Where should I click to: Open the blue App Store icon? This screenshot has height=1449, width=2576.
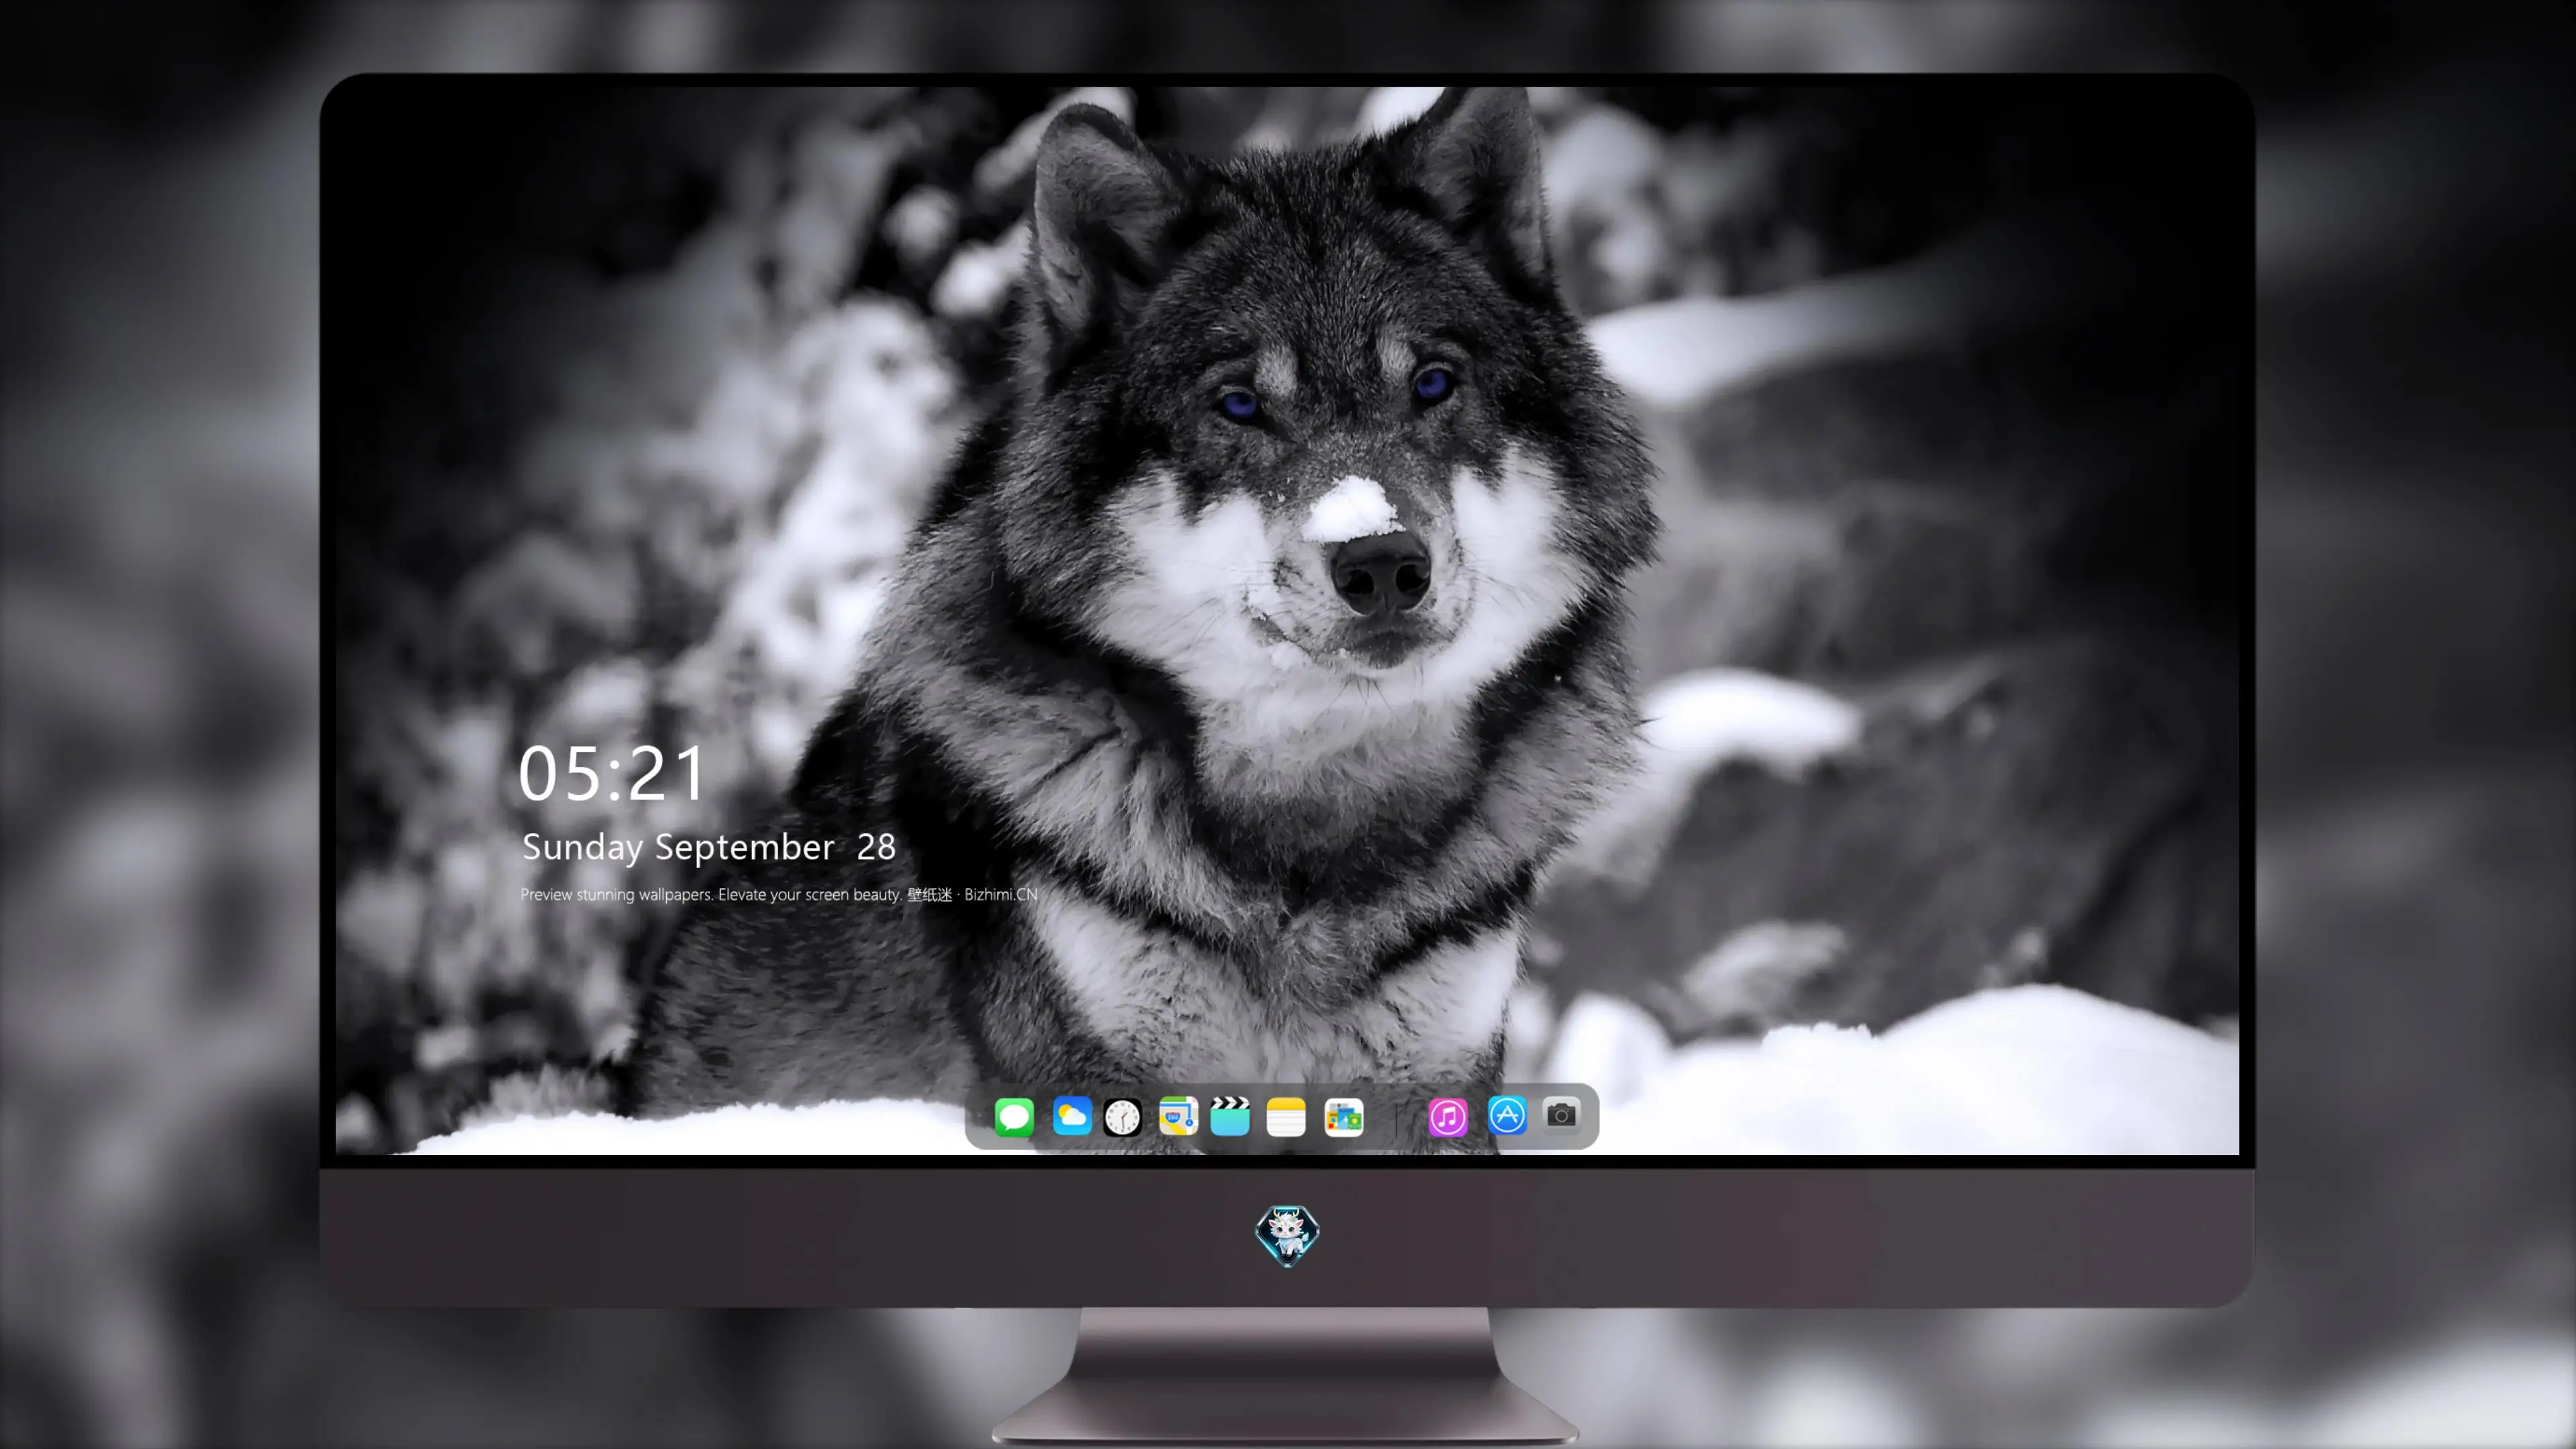click(x=1507, y=1116)
